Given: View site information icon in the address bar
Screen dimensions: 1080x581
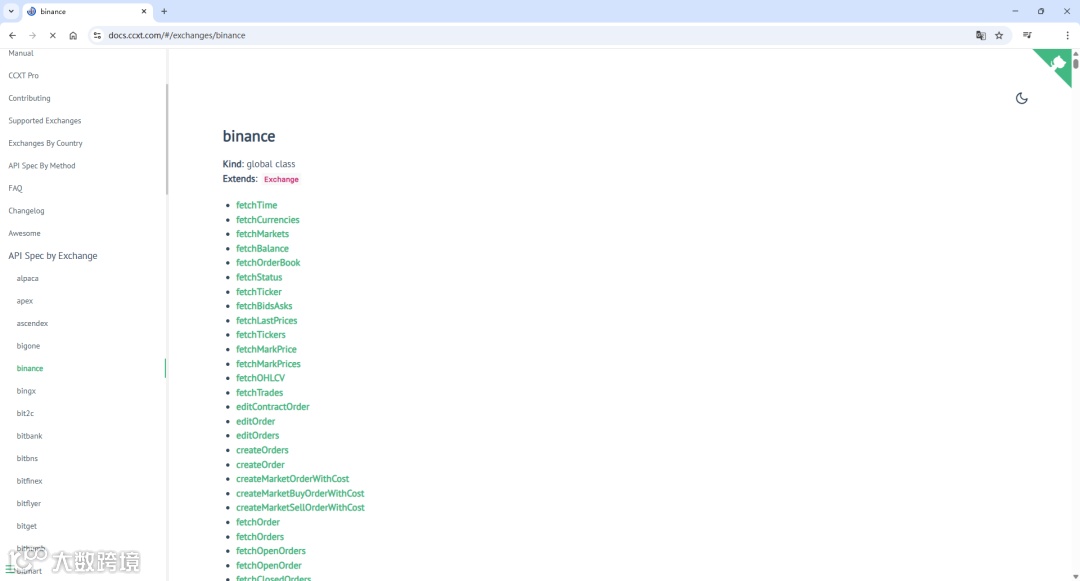Looking at the screenshot, I should click(x=97, y=35).
